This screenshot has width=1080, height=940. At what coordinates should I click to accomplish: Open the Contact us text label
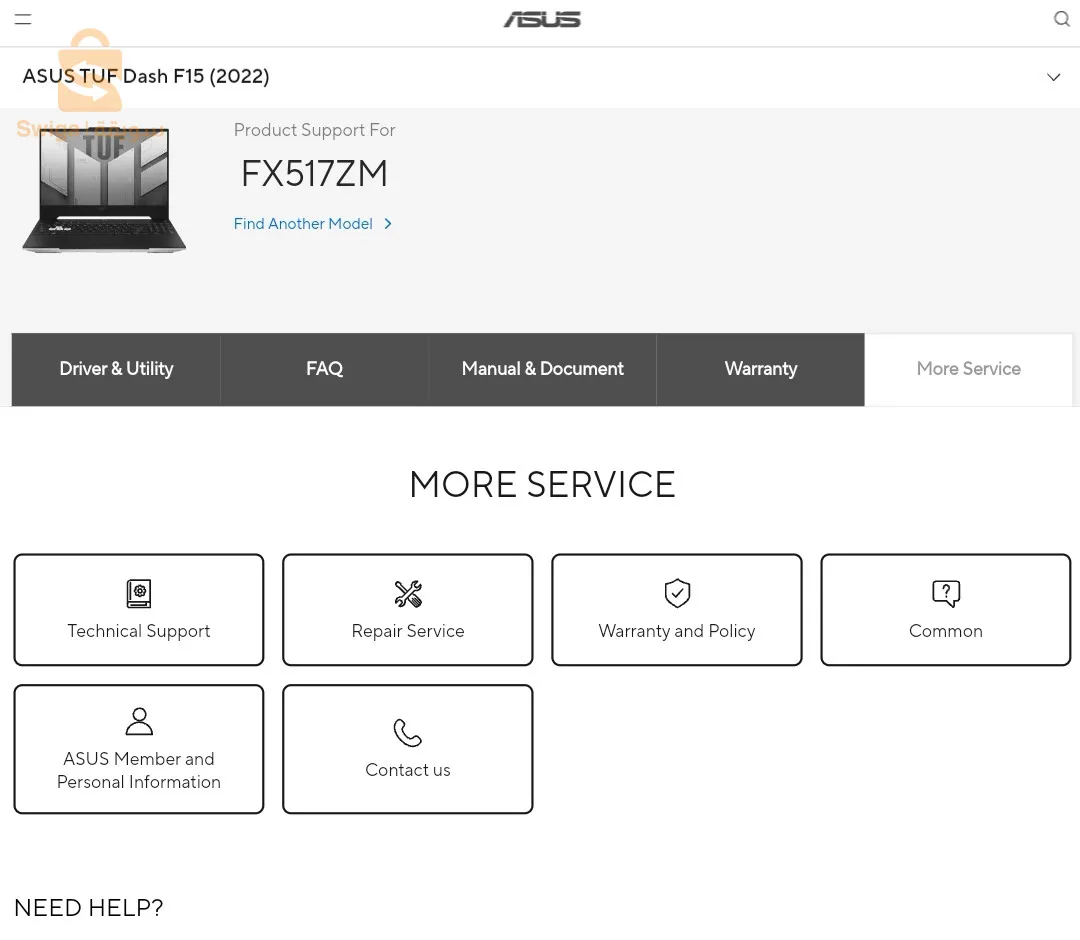tap(408, 770)
